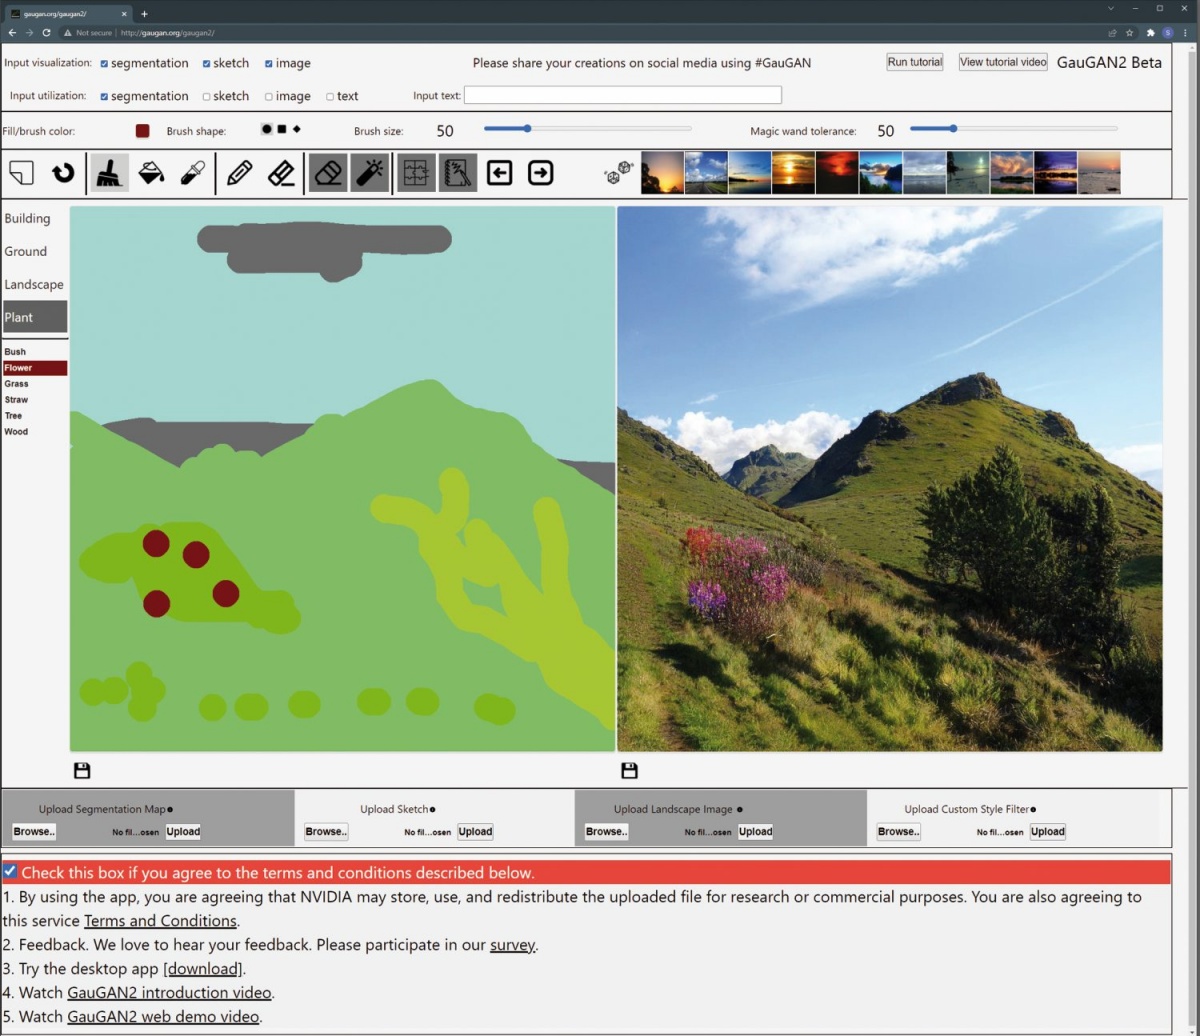This screenshot has width=1200, height=1036.
Task: Upload the custom style filter file
Action: click(x=1047, y=831)
